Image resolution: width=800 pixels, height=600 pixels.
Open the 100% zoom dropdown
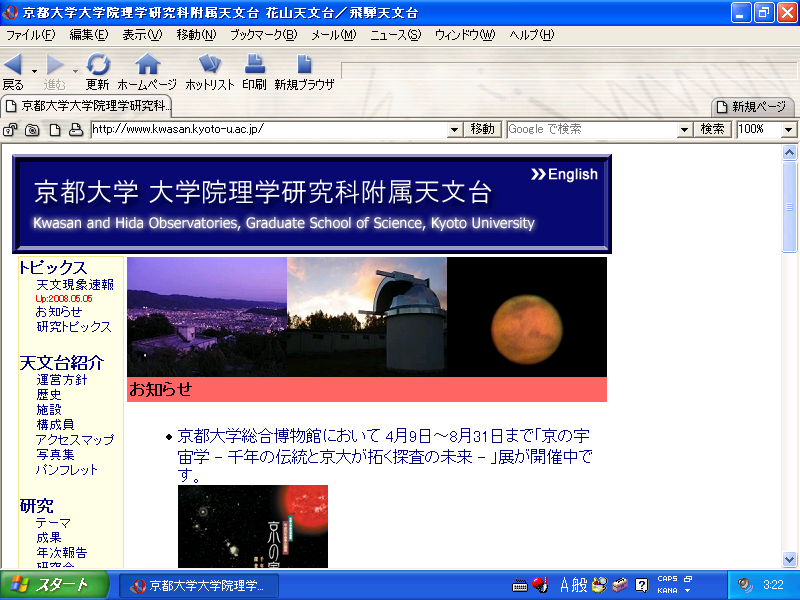tap(788, 130)
